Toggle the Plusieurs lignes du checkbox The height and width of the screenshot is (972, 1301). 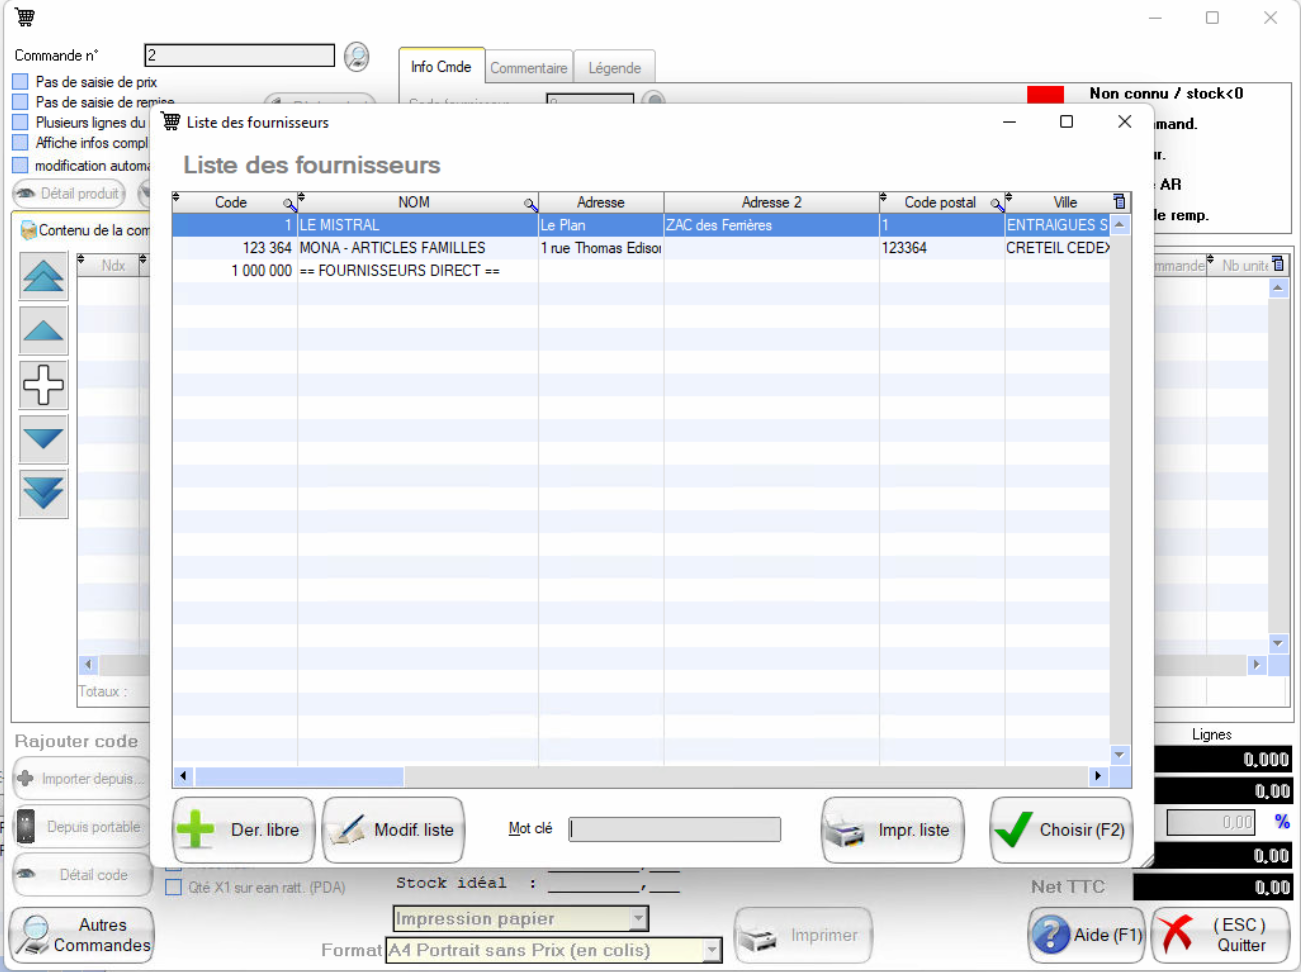[20, 122]
